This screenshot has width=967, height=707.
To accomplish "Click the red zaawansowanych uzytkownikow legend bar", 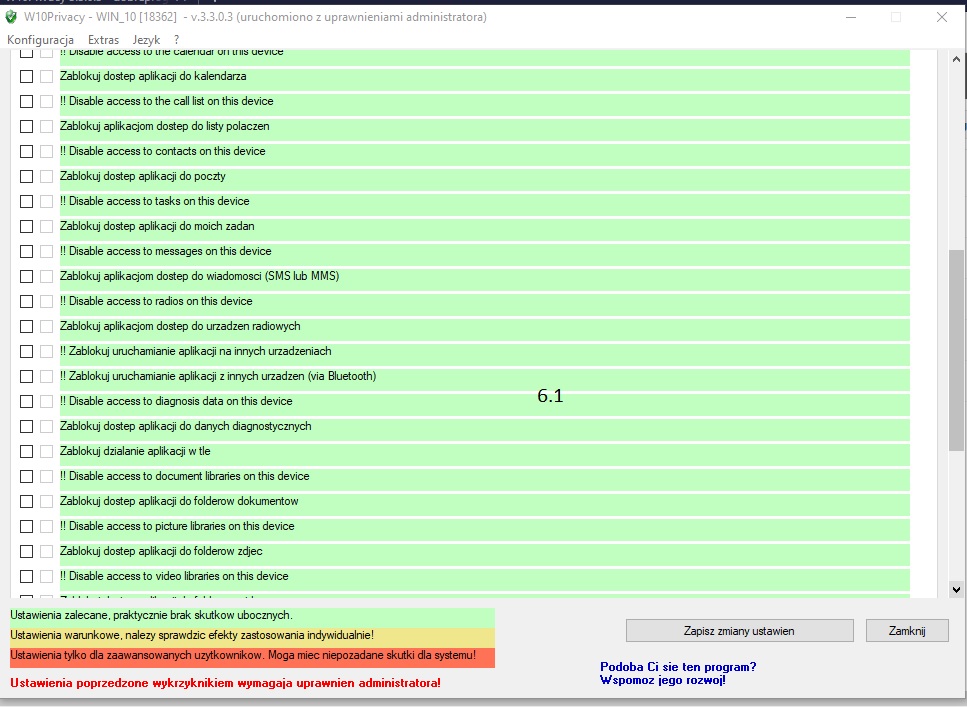I will 252,656.
